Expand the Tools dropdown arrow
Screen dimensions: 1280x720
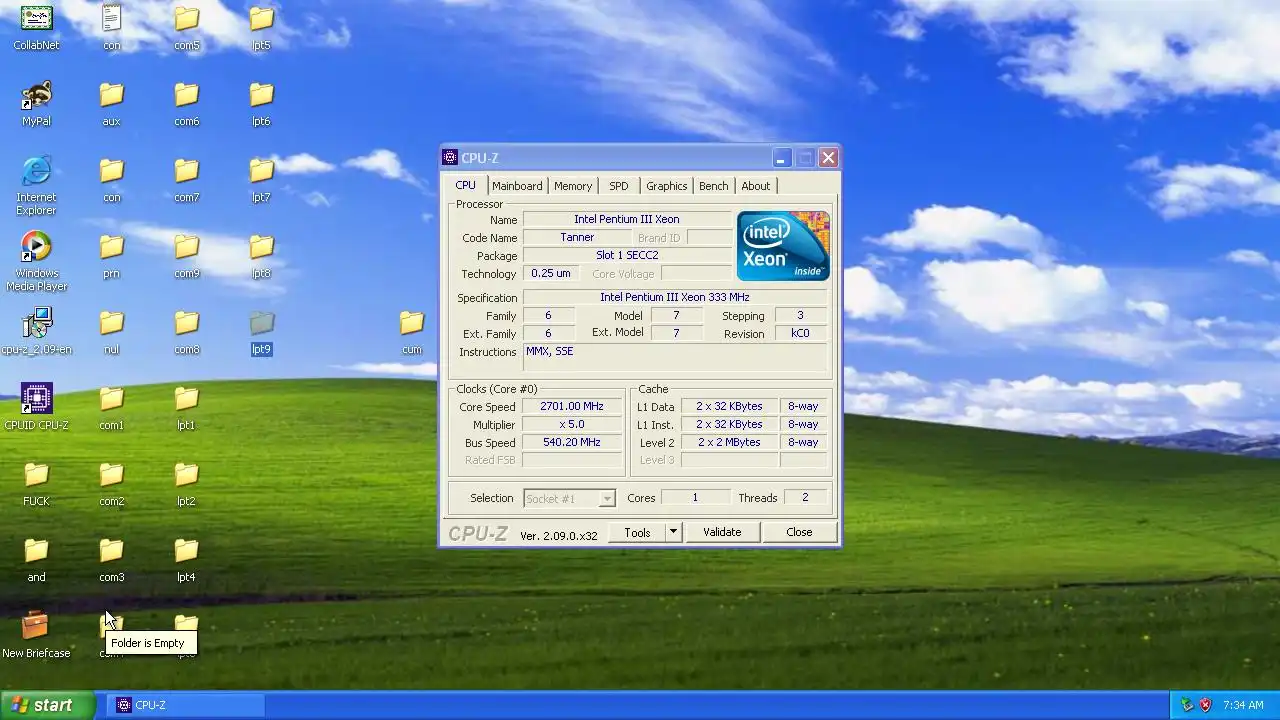click(x=673, y=532)
